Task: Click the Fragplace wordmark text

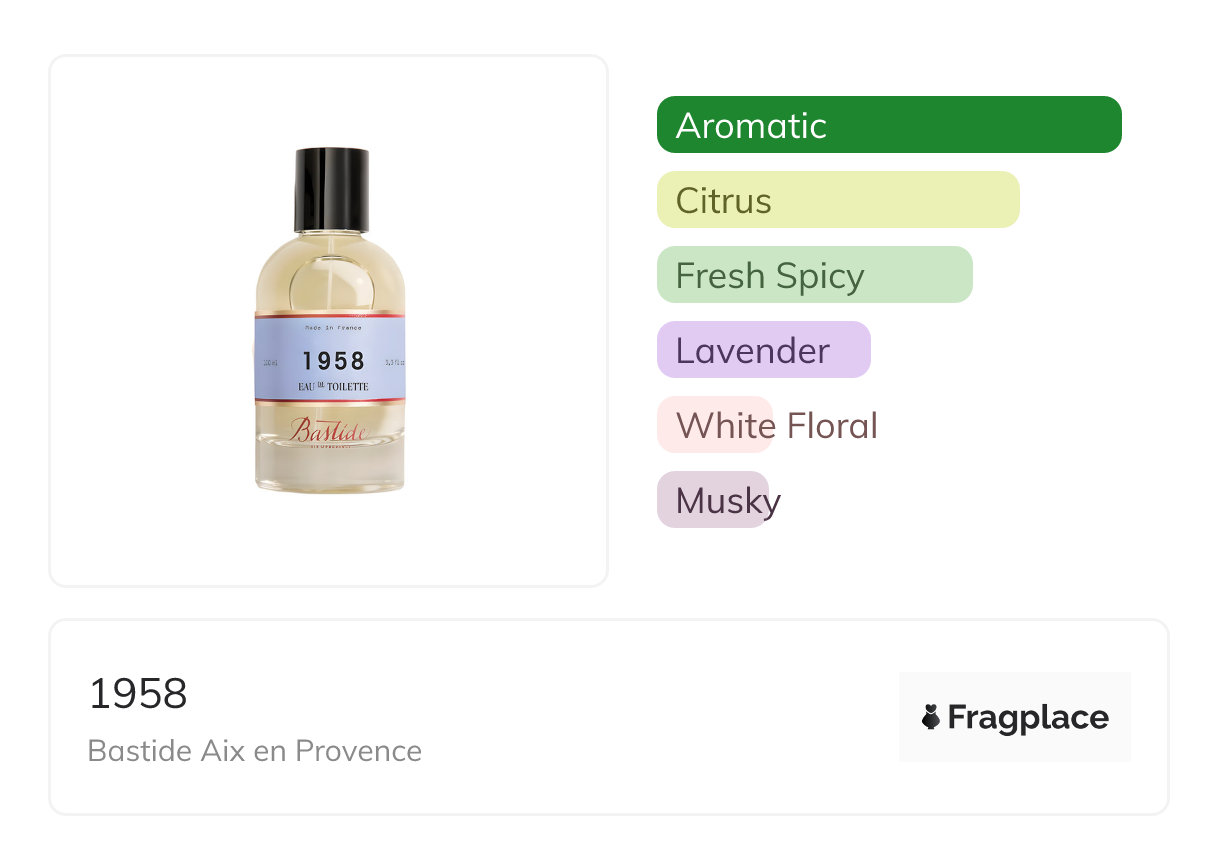Action: point(1028,717)
